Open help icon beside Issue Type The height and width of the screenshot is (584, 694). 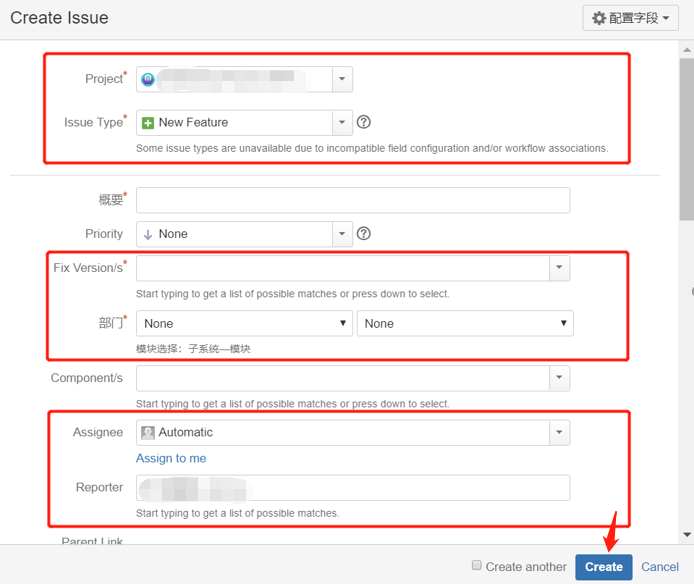tap(363, 122)
